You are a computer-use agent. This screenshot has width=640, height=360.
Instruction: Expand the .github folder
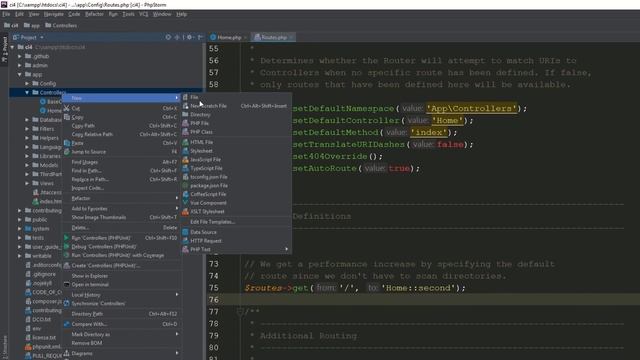tap(20, 56)
